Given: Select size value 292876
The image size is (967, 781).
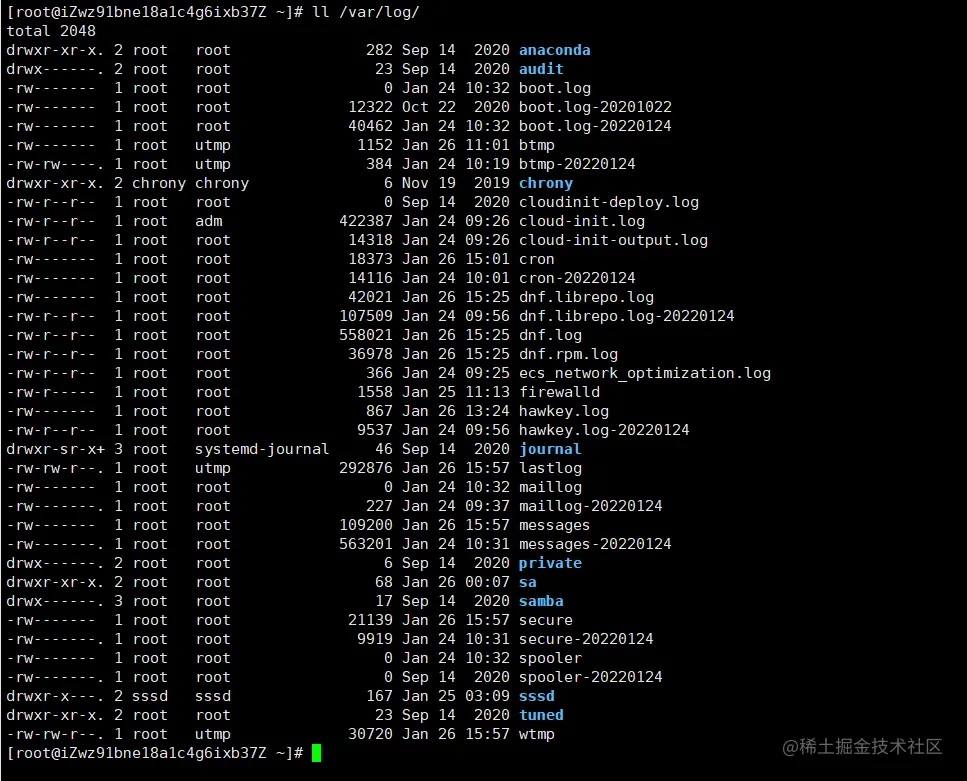Looking at the screenshot, I should [x=366, y=469].
